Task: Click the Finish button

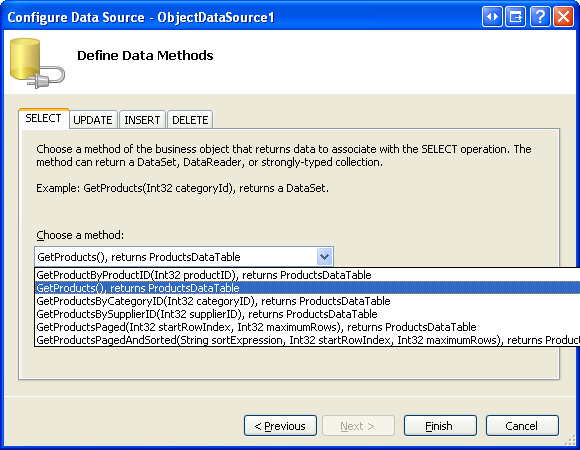Action: click(440, 426)
